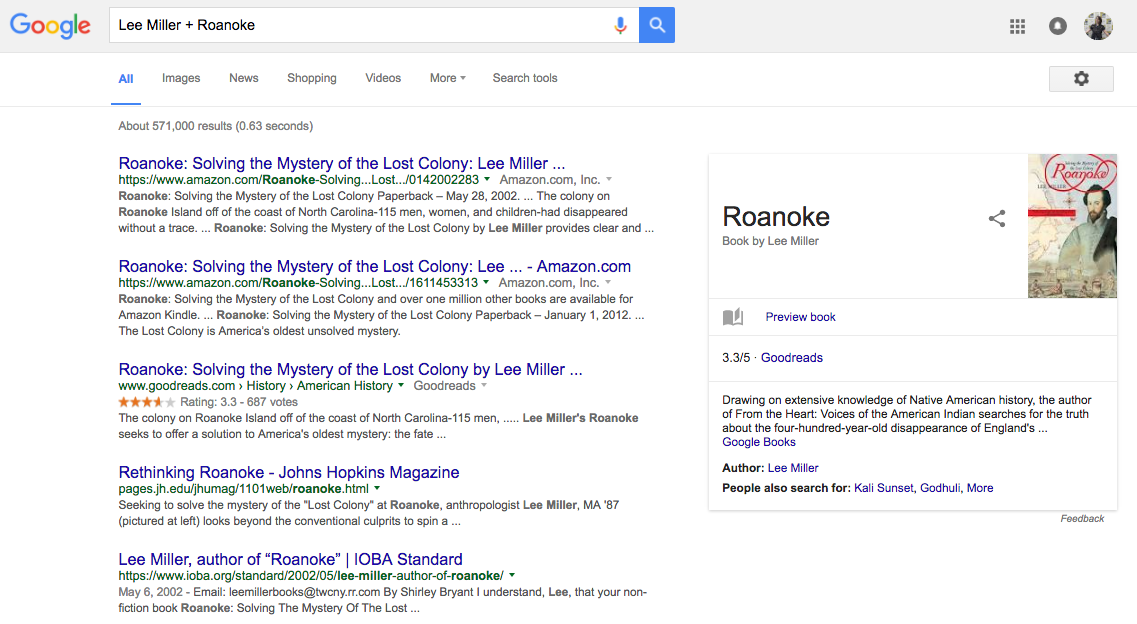Click Preview book link
The width and height of the screenshot is (1137, 624).
[x=801, y=317]
